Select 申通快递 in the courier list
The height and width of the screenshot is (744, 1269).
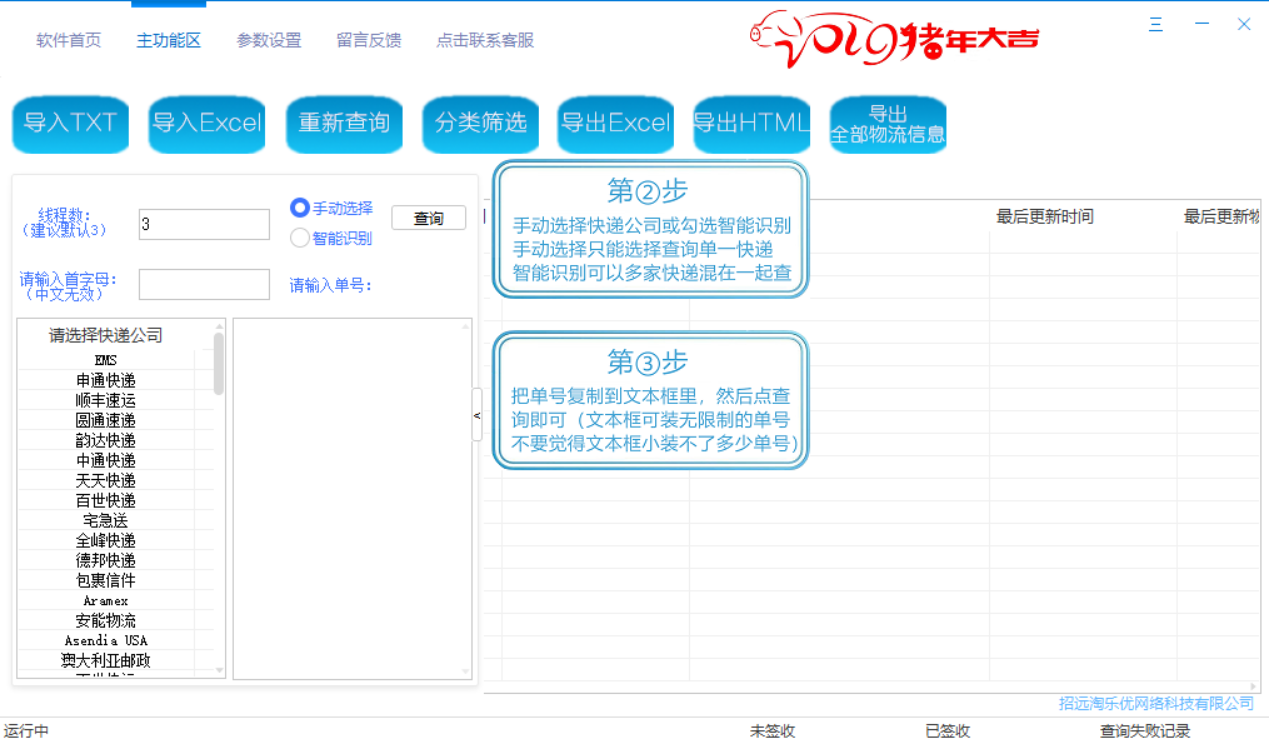[x=106, y=380]
